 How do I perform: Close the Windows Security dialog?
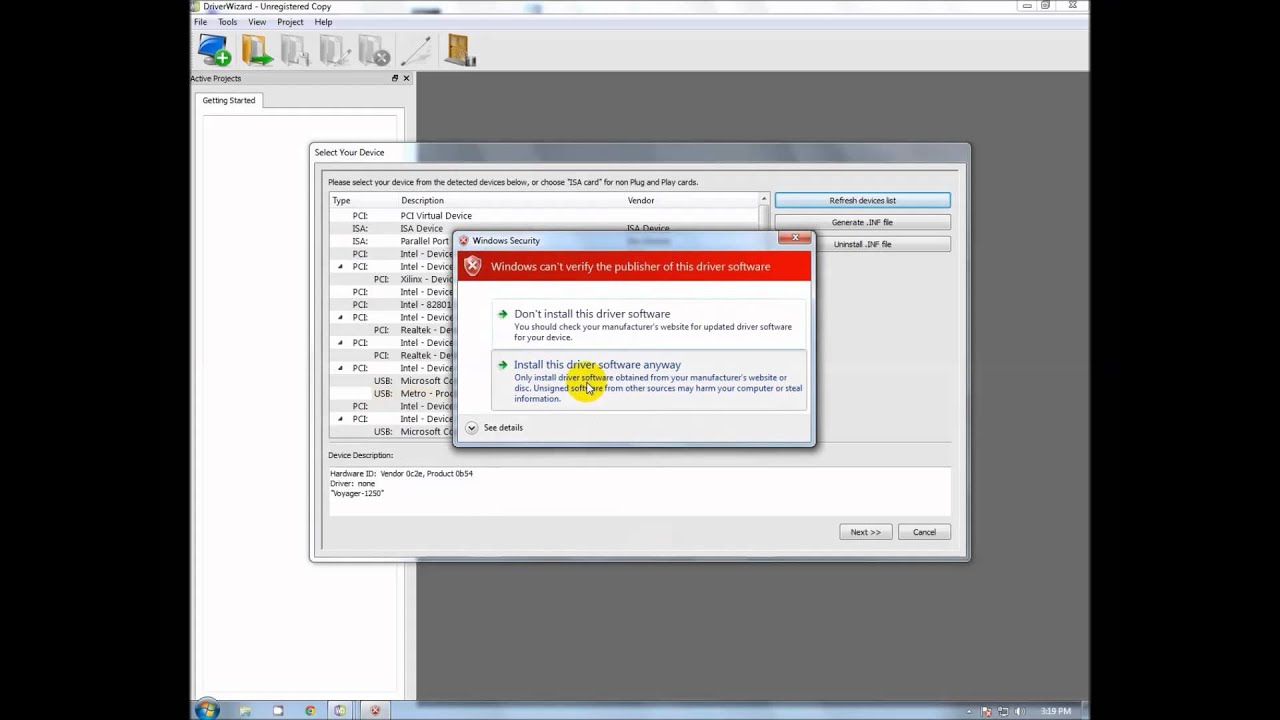[795, 238]
